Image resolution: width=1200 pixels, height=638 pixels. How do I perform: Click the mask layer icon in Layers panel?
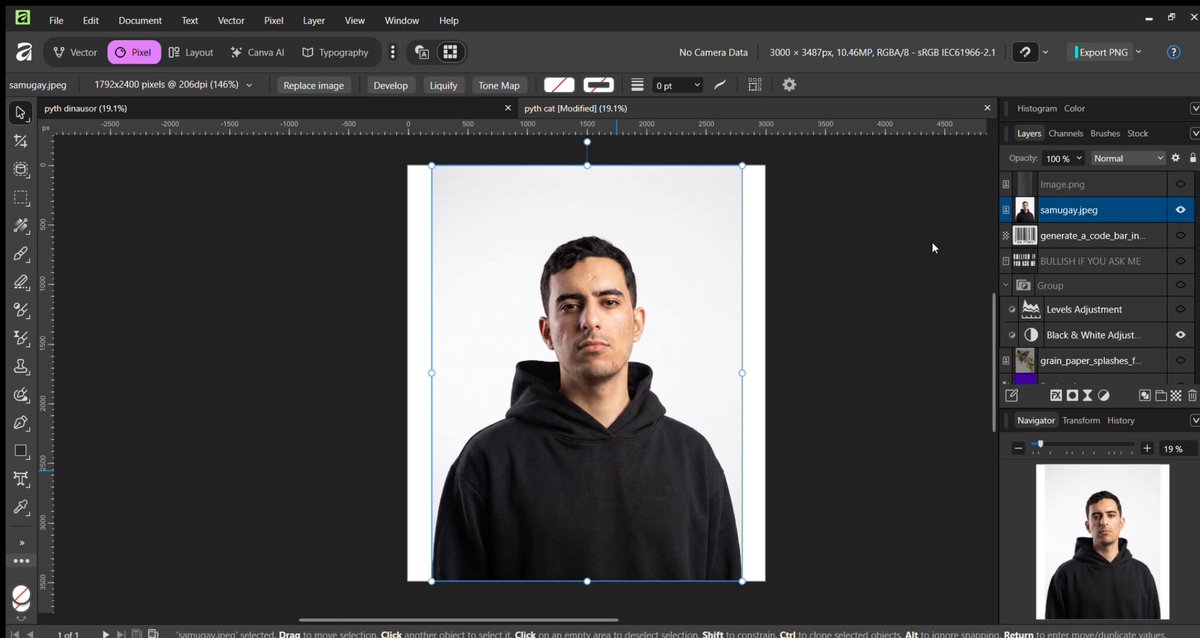[1072, 396]
